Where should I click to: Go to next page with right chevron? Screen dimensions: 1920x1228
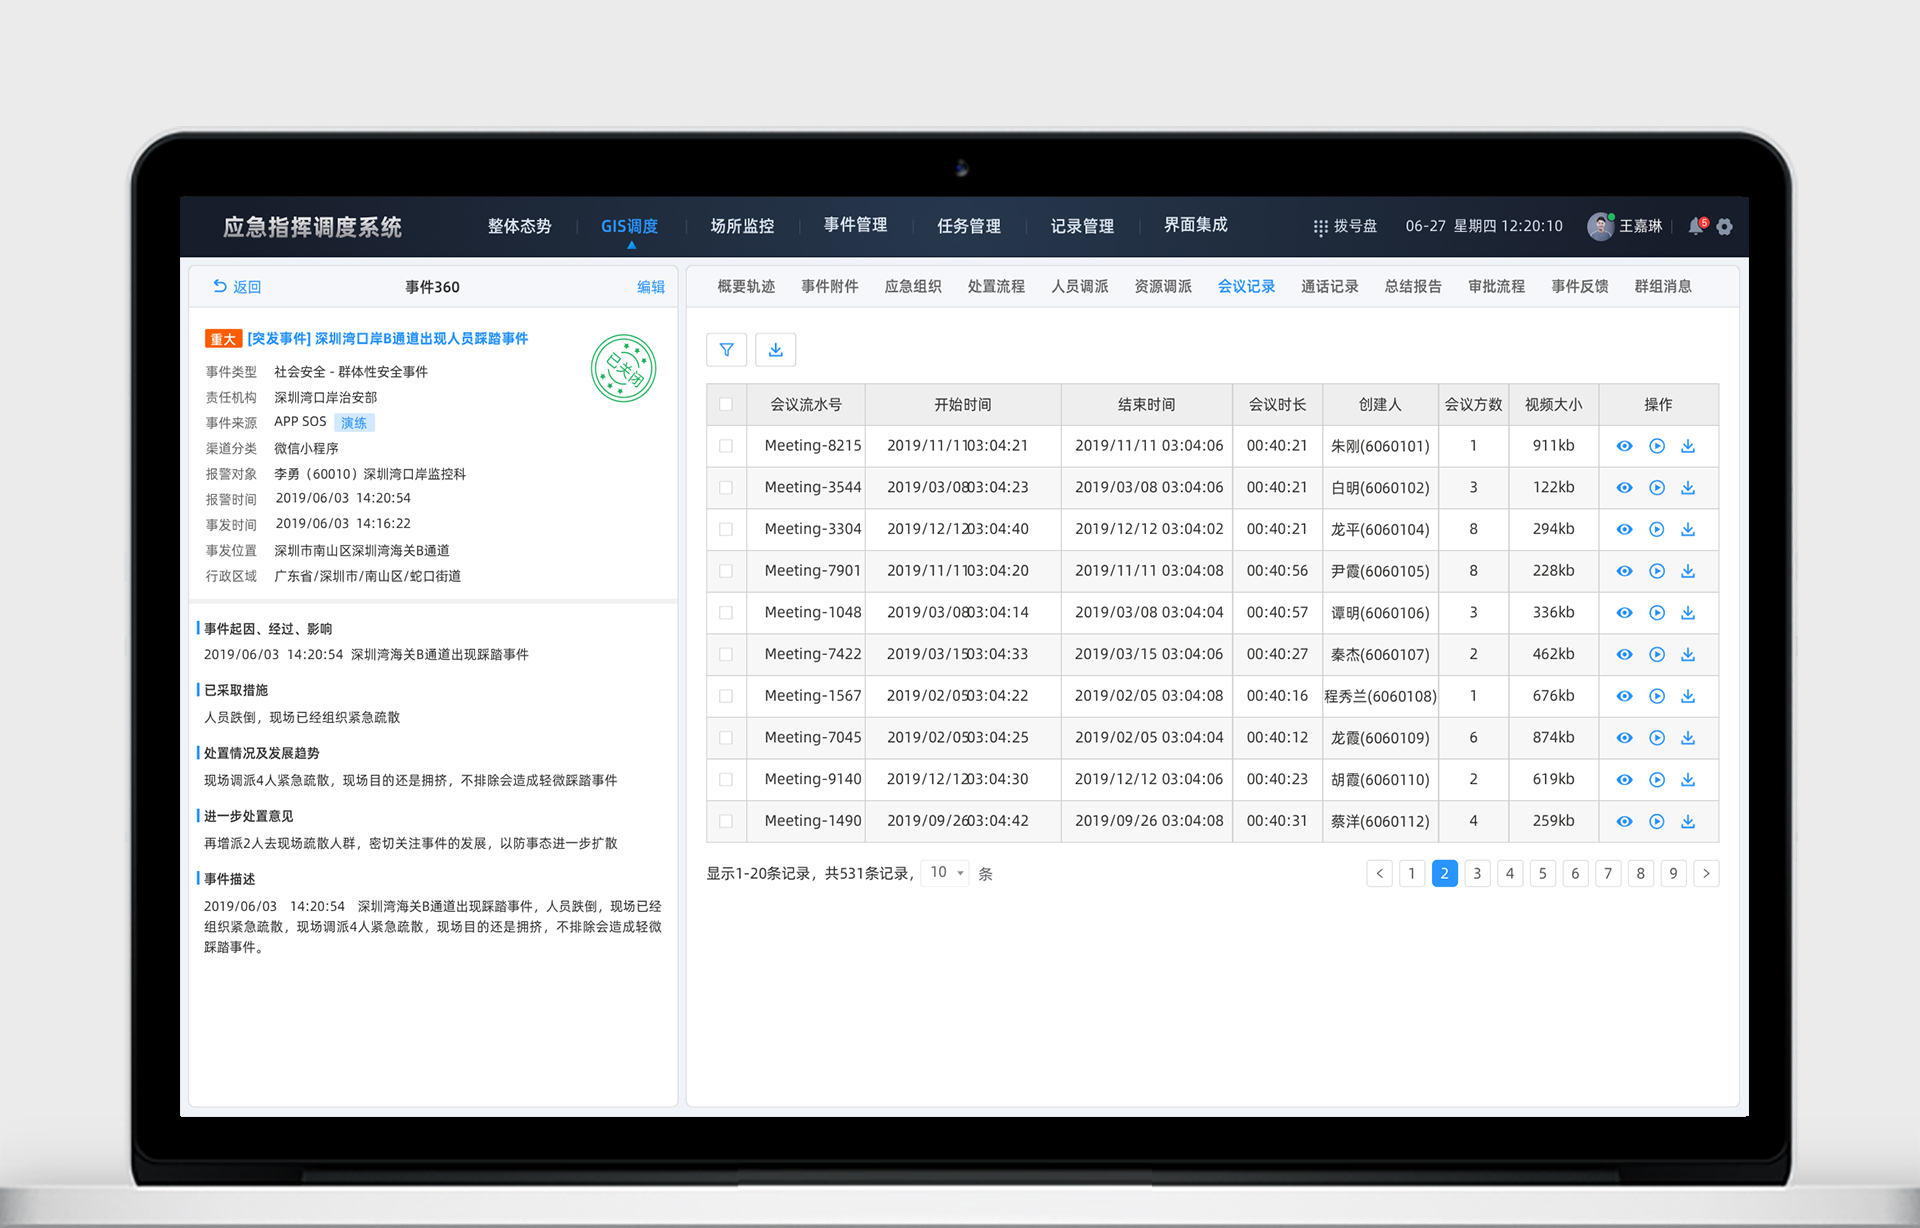pyautogui.click(x=1706, y=874)
